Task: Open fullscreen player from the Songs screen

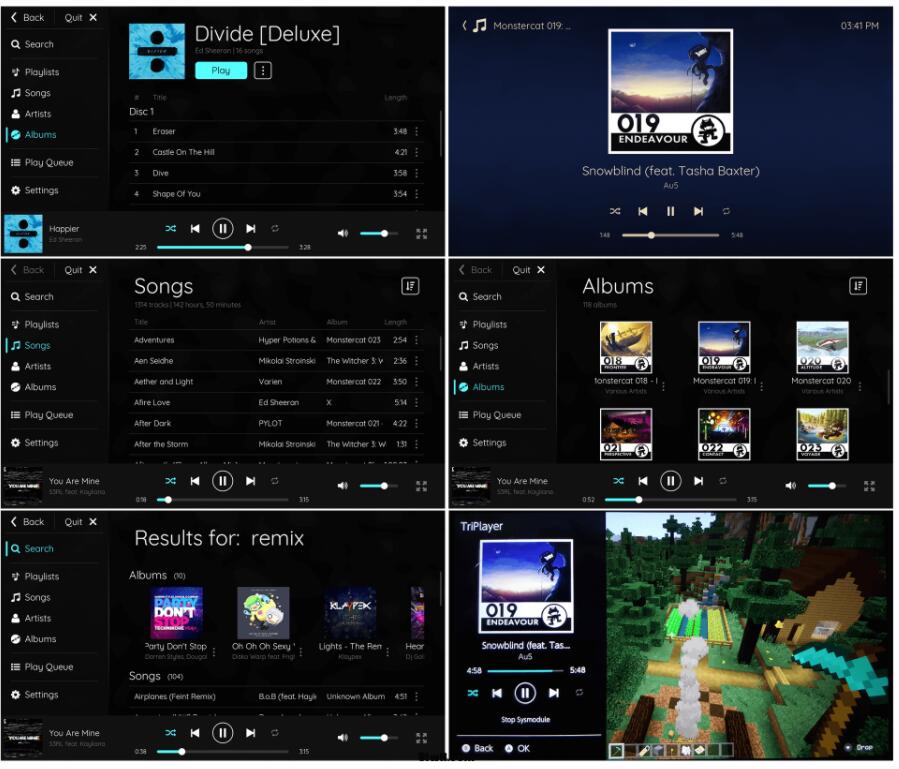Action: coord(421,486)
